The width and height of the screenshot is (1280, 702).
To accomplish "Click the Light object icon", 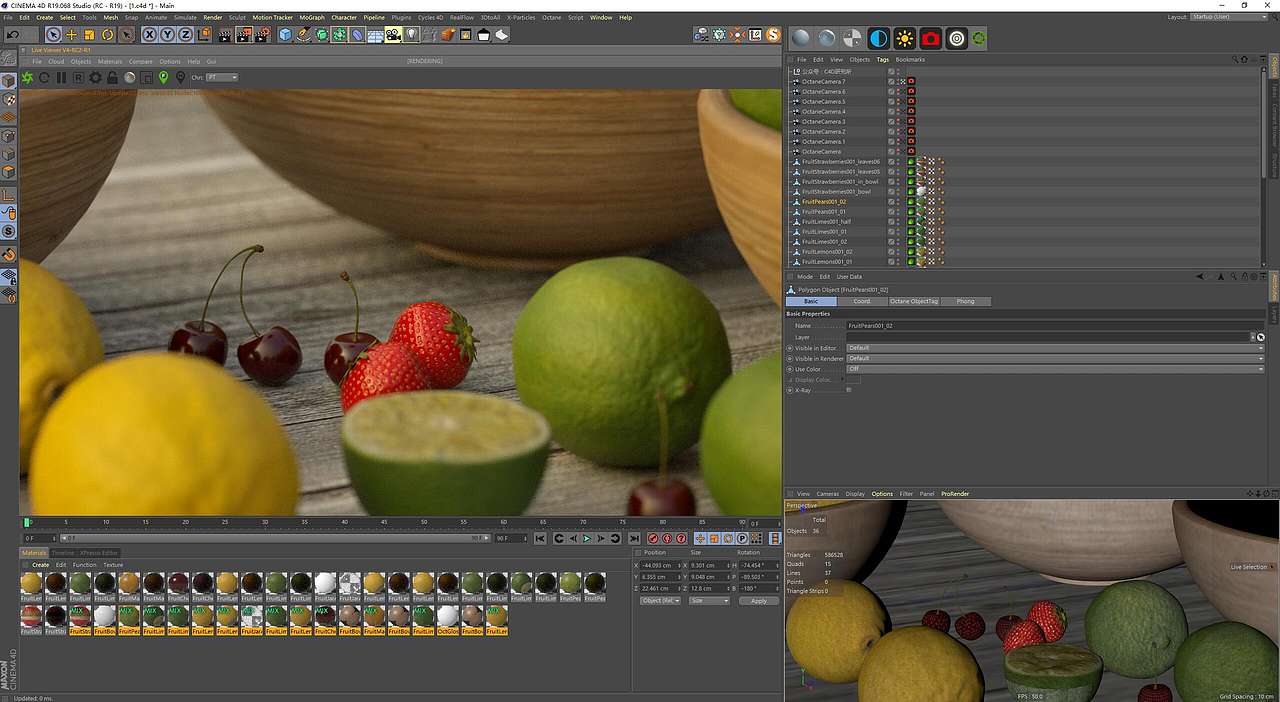I will coord(411,35).
